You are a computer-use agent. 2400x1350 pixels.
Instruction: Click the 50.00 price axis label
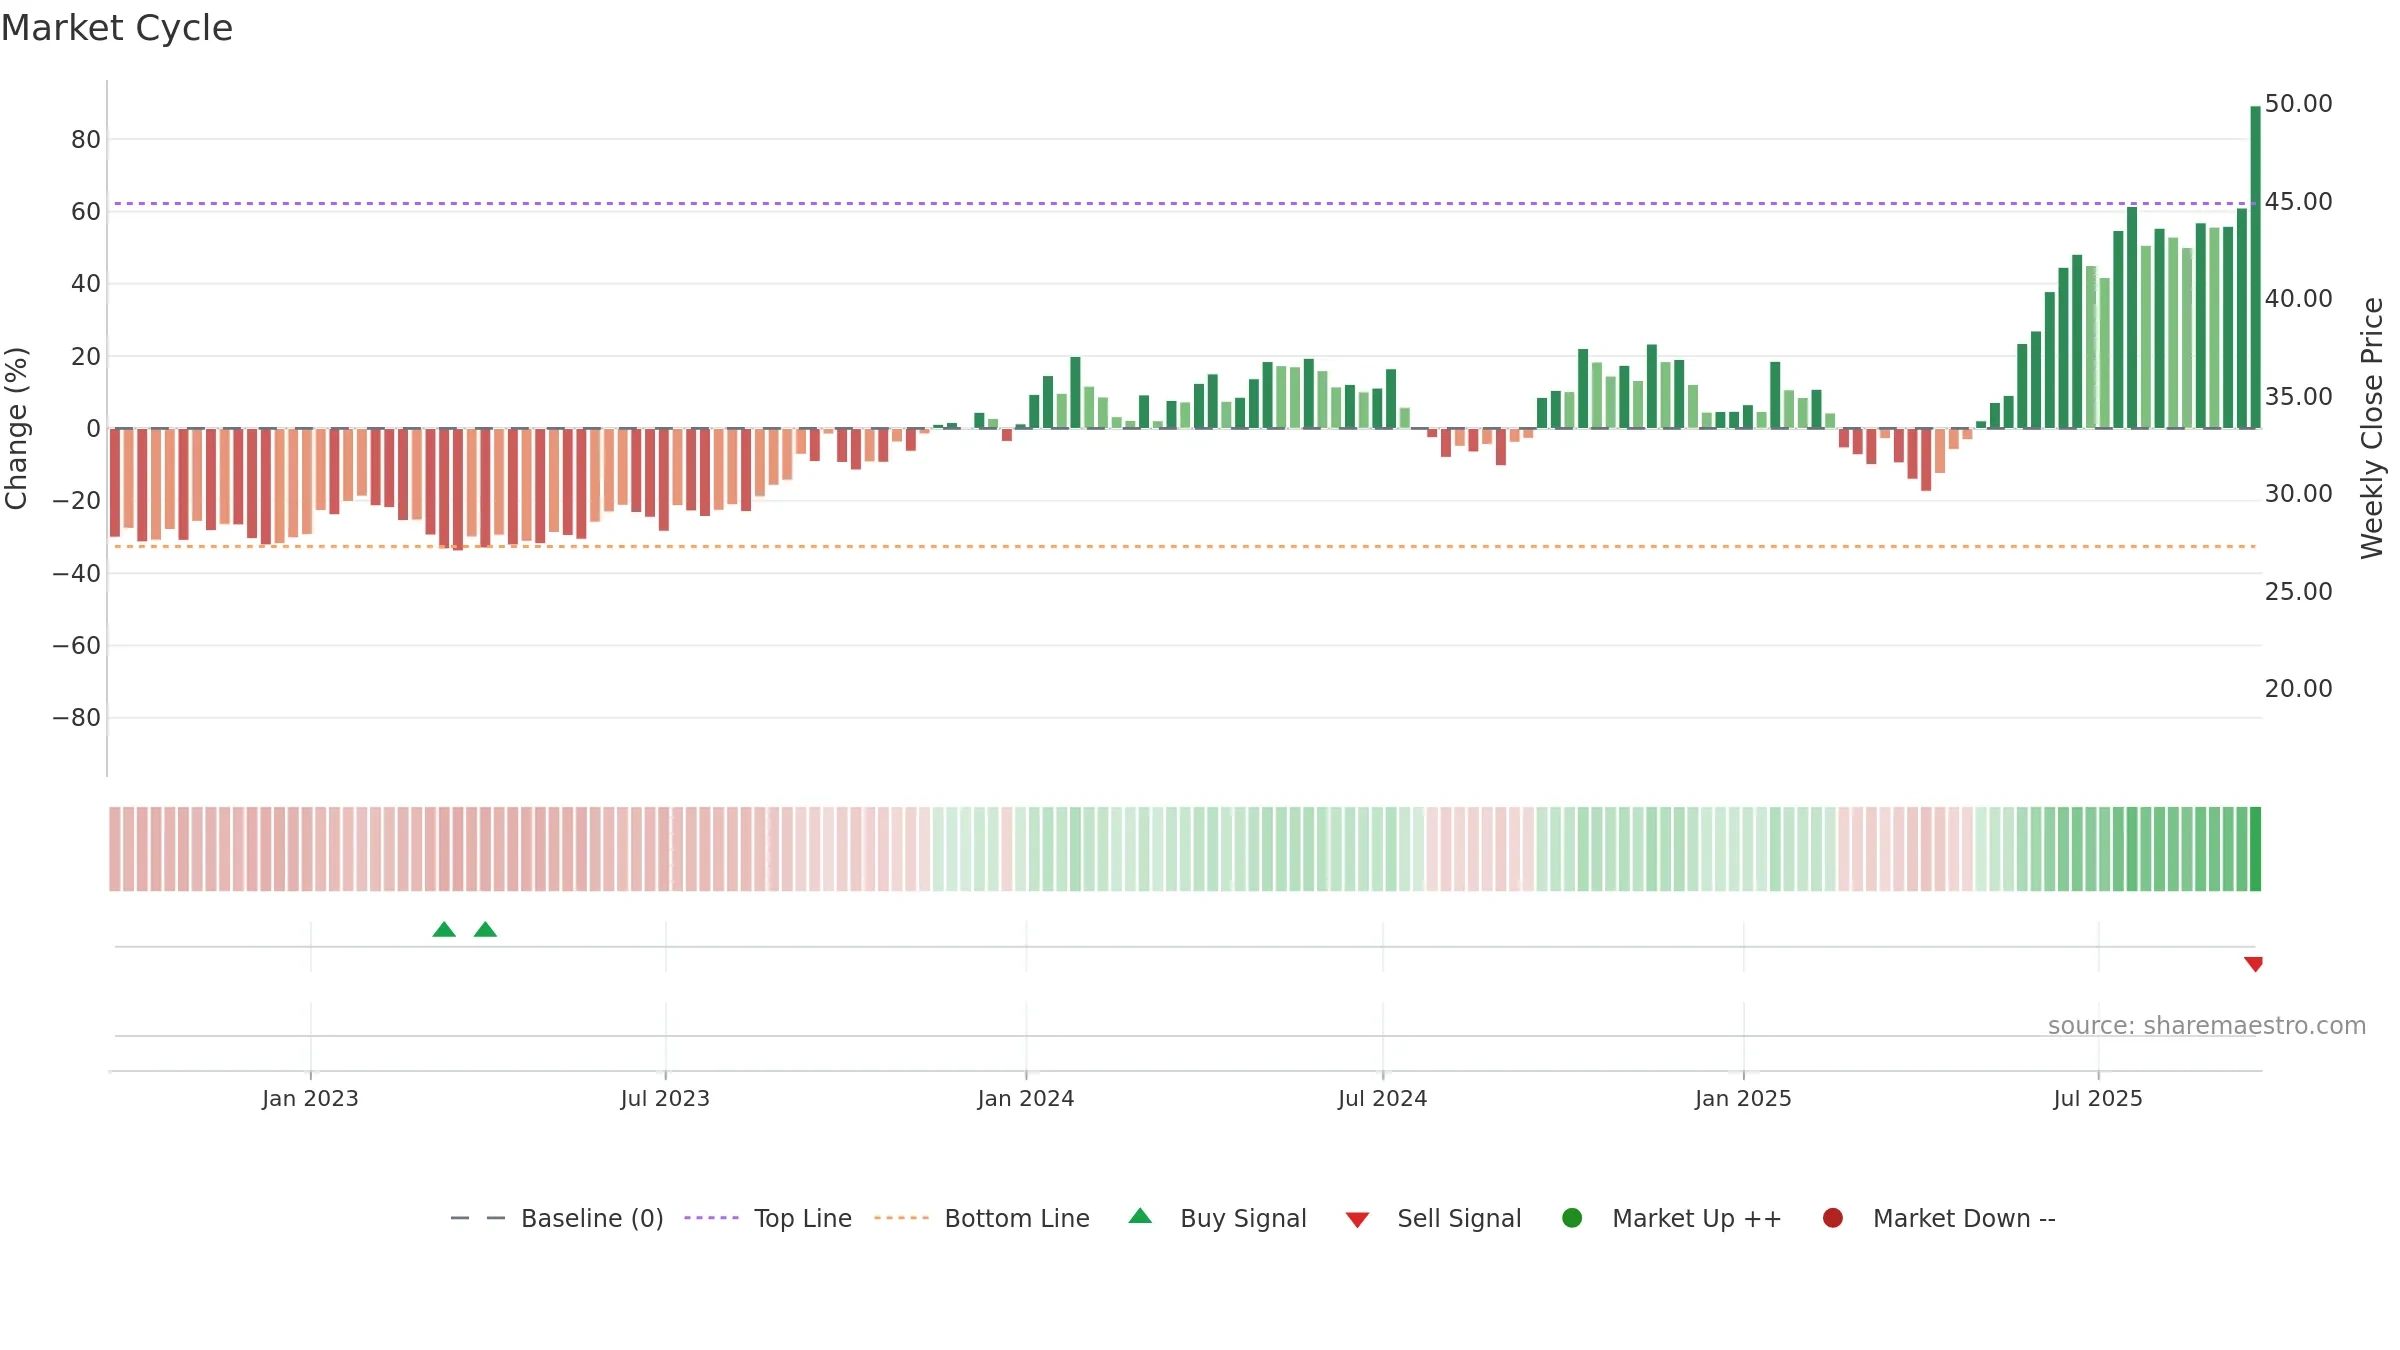(2298, 103)
